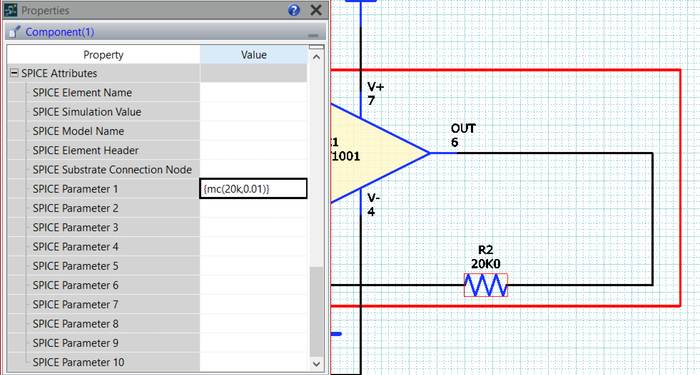Screen dimensions: 700x375
Task: Click the 20K0 resistor value label
Action: coord(485,264)
